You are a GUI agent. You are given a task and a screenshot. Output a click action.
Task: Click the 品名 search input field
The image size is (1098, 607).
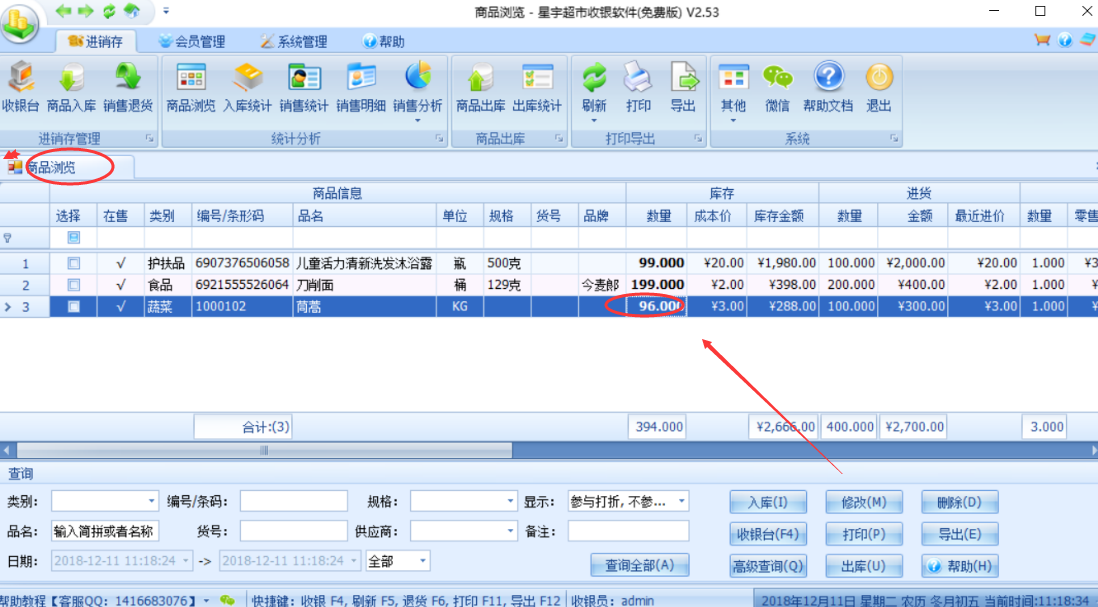[105, 531]
